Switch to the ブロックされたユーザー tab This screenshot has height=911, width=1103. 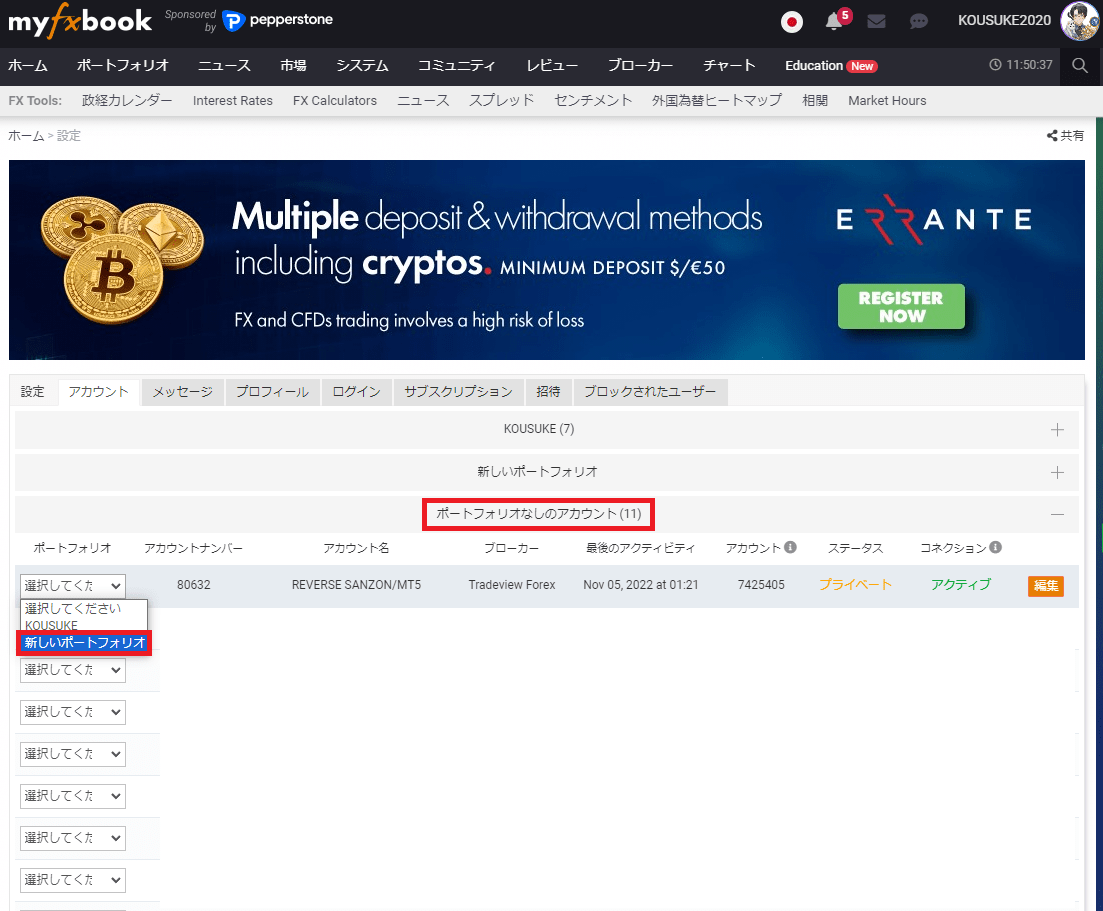point(650,392)
